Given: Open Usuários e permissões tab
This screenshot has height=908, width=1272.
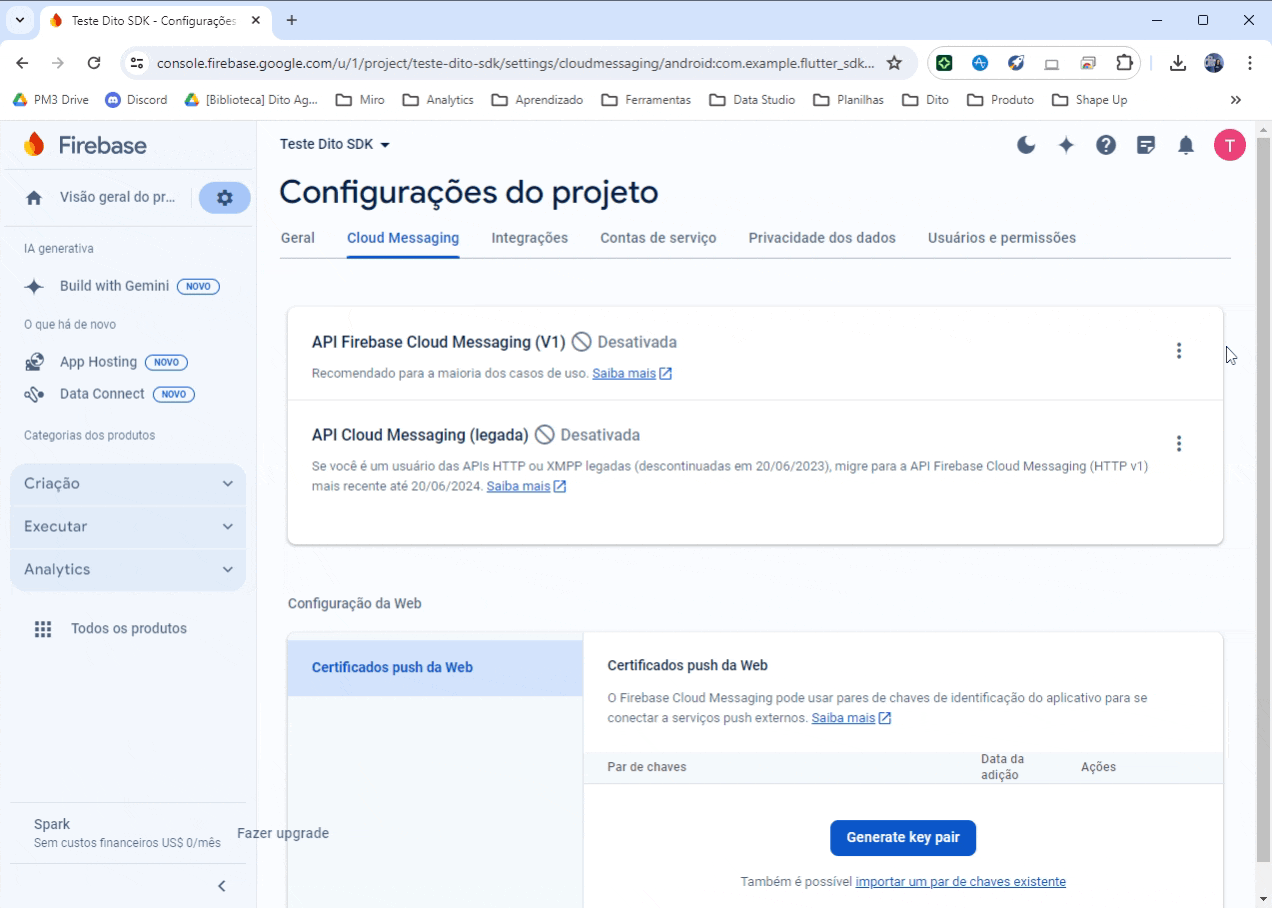Looking at the screenshot, I should [1002, 238].
